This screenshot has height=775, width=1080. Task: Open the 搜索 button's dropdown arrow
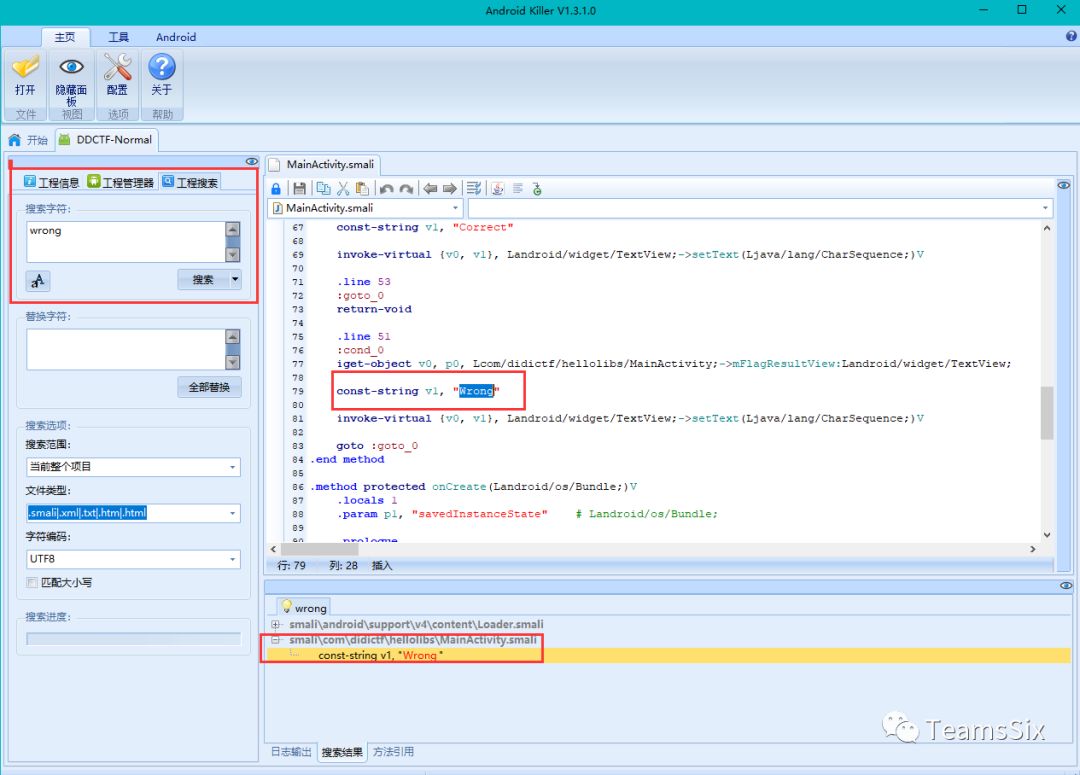[235, 280]
